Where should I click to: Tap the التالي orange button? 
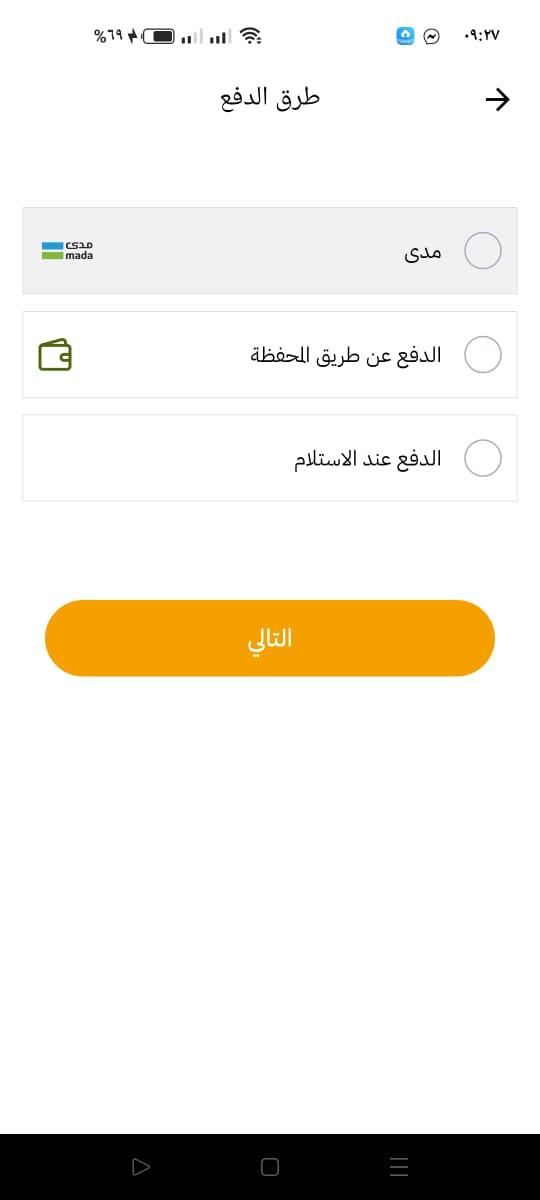tap(270, 638)
